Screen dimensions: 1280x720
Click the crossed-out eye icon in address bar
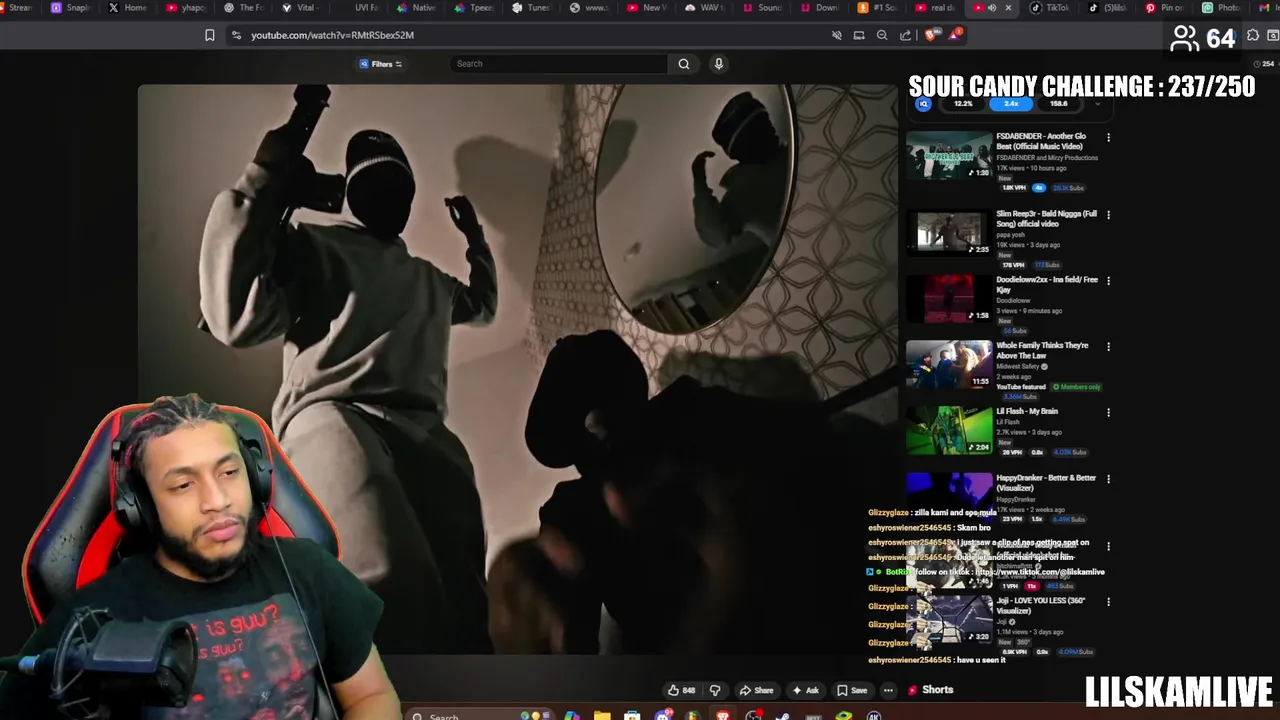837,35
